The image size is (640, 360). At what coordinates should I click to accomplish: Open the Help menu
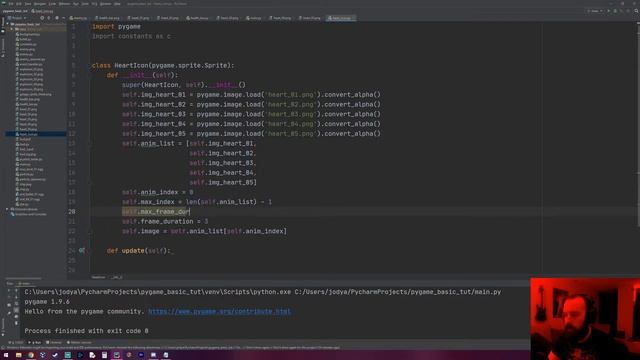[x=117, y=4]
